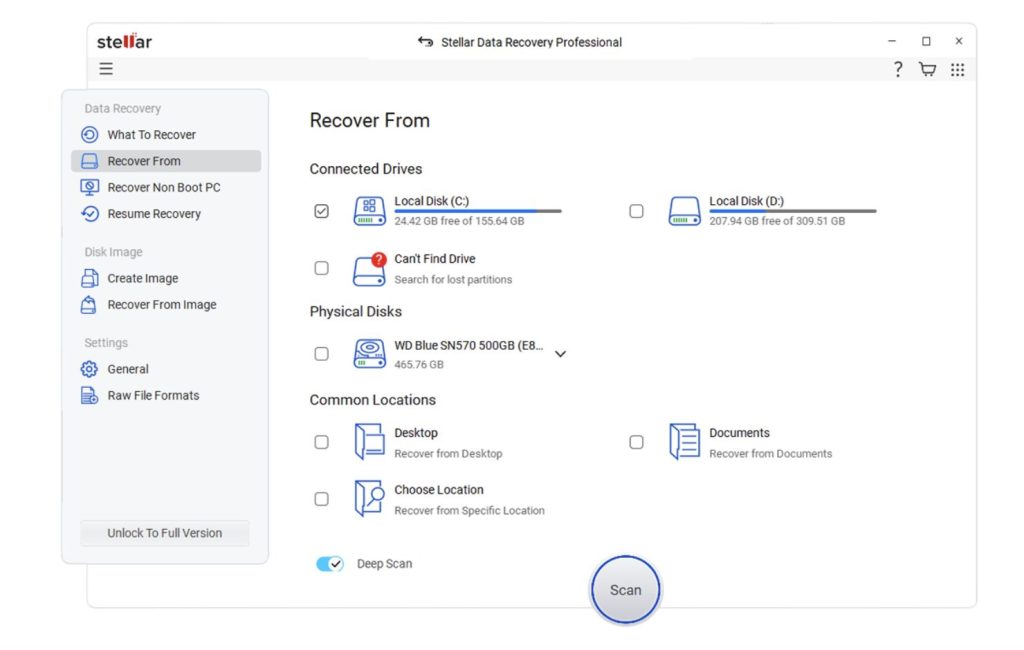Click the Resume Recovery icon
Image resolution: width=1024 pixels, height=650 pixels.
click(x=89, y=214)
